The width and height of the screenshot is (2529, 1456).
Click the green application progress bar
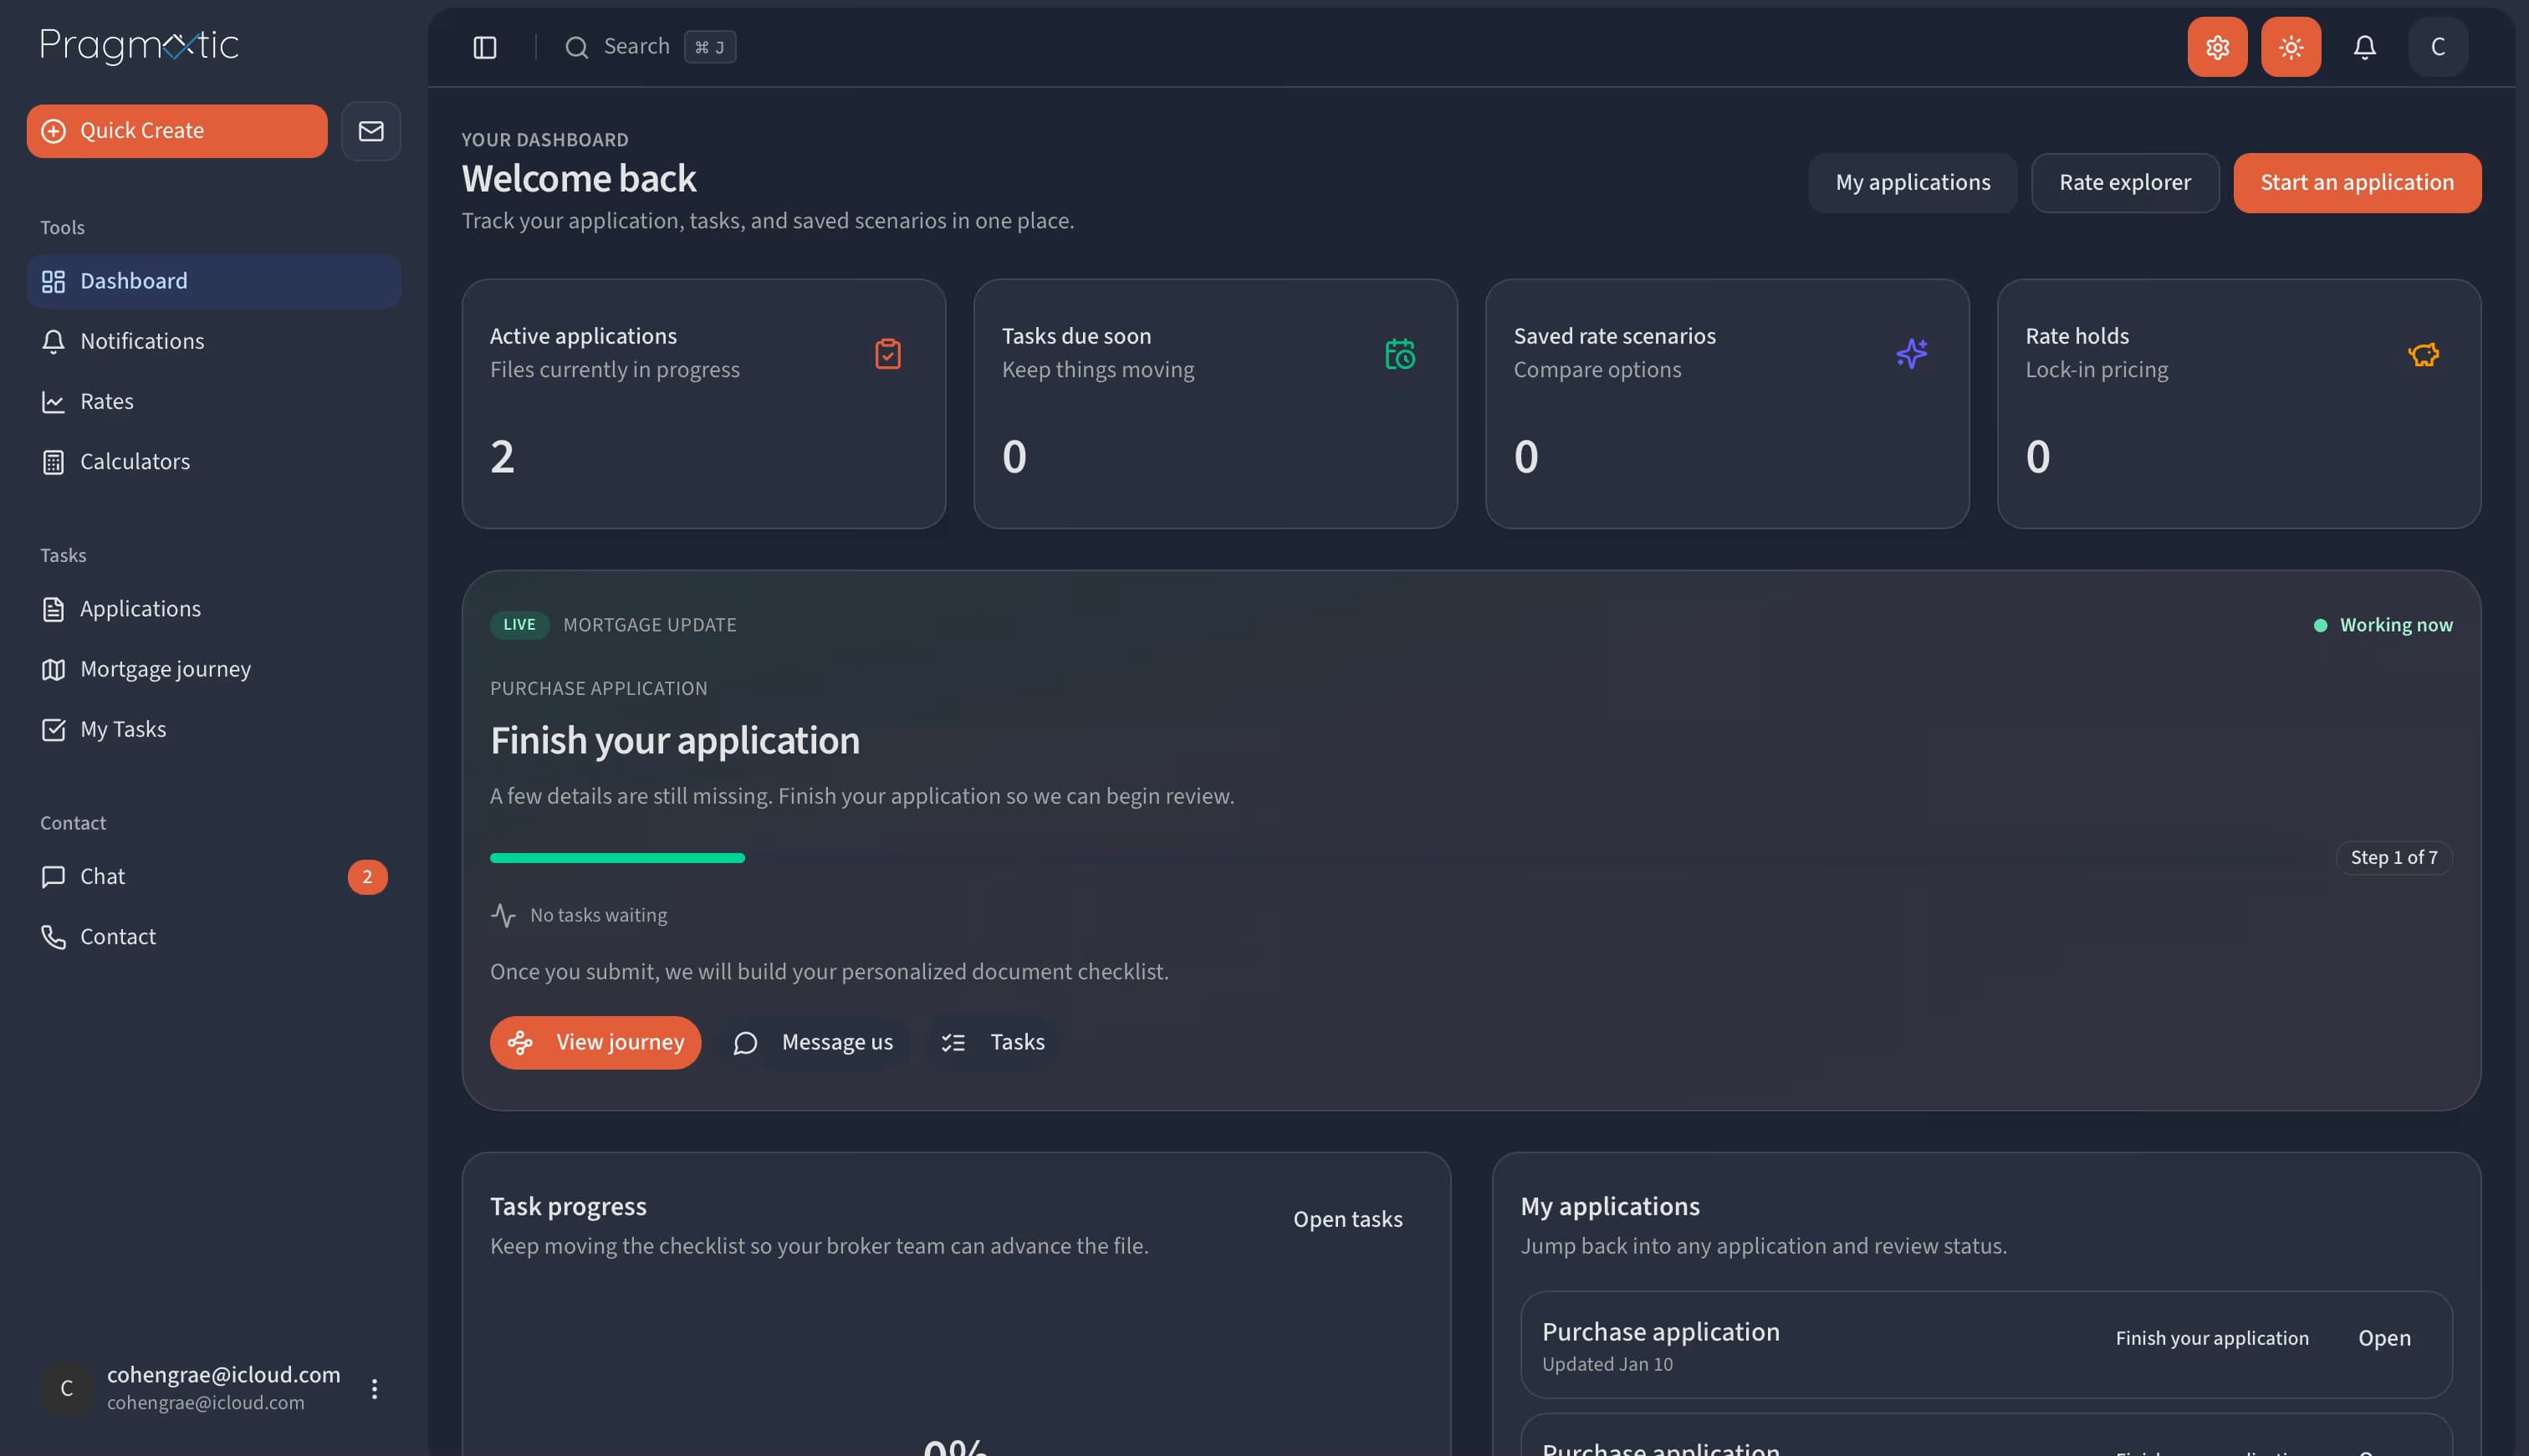coord(616,857)
